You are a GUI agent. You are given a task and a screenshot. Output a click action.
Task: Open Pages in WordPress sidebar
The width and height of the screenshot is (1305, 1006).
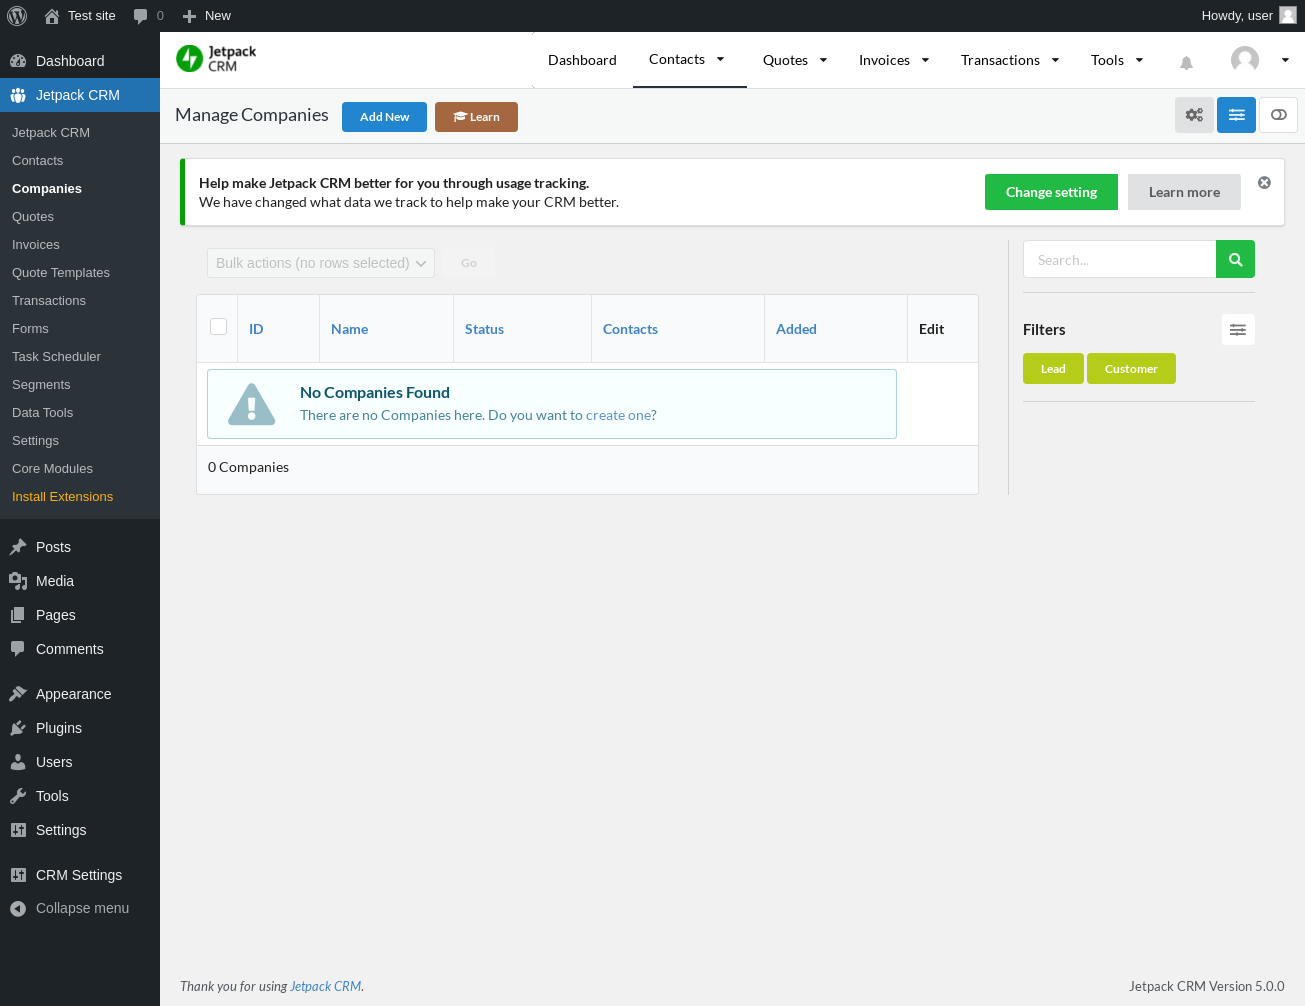coord(80,615)
